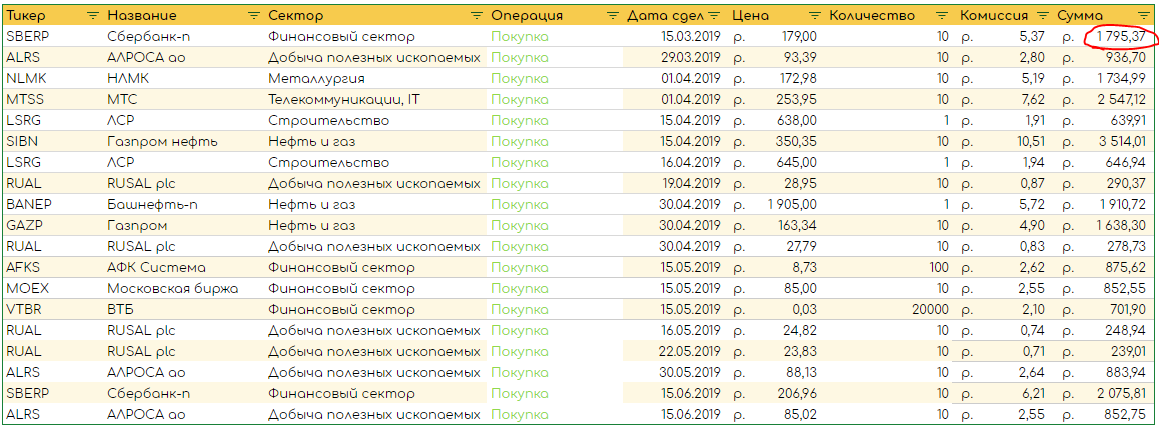Viewport: 1159px width, 432px height.
Task: Select the sum 1 910,72
Action: pyautogui.click(x=1123, y=204)
